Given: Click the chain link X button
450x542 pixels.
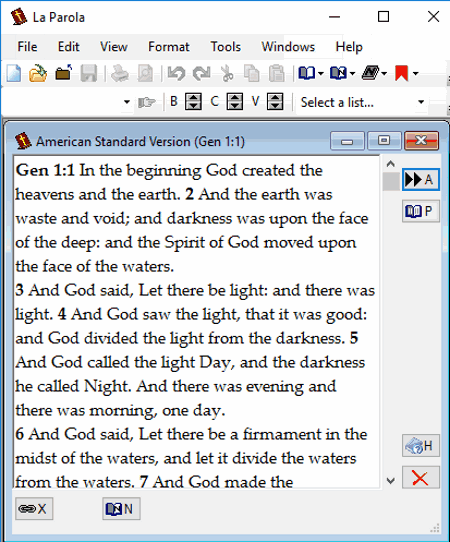Looking at the screenshot, I should [x=34, y=509].
